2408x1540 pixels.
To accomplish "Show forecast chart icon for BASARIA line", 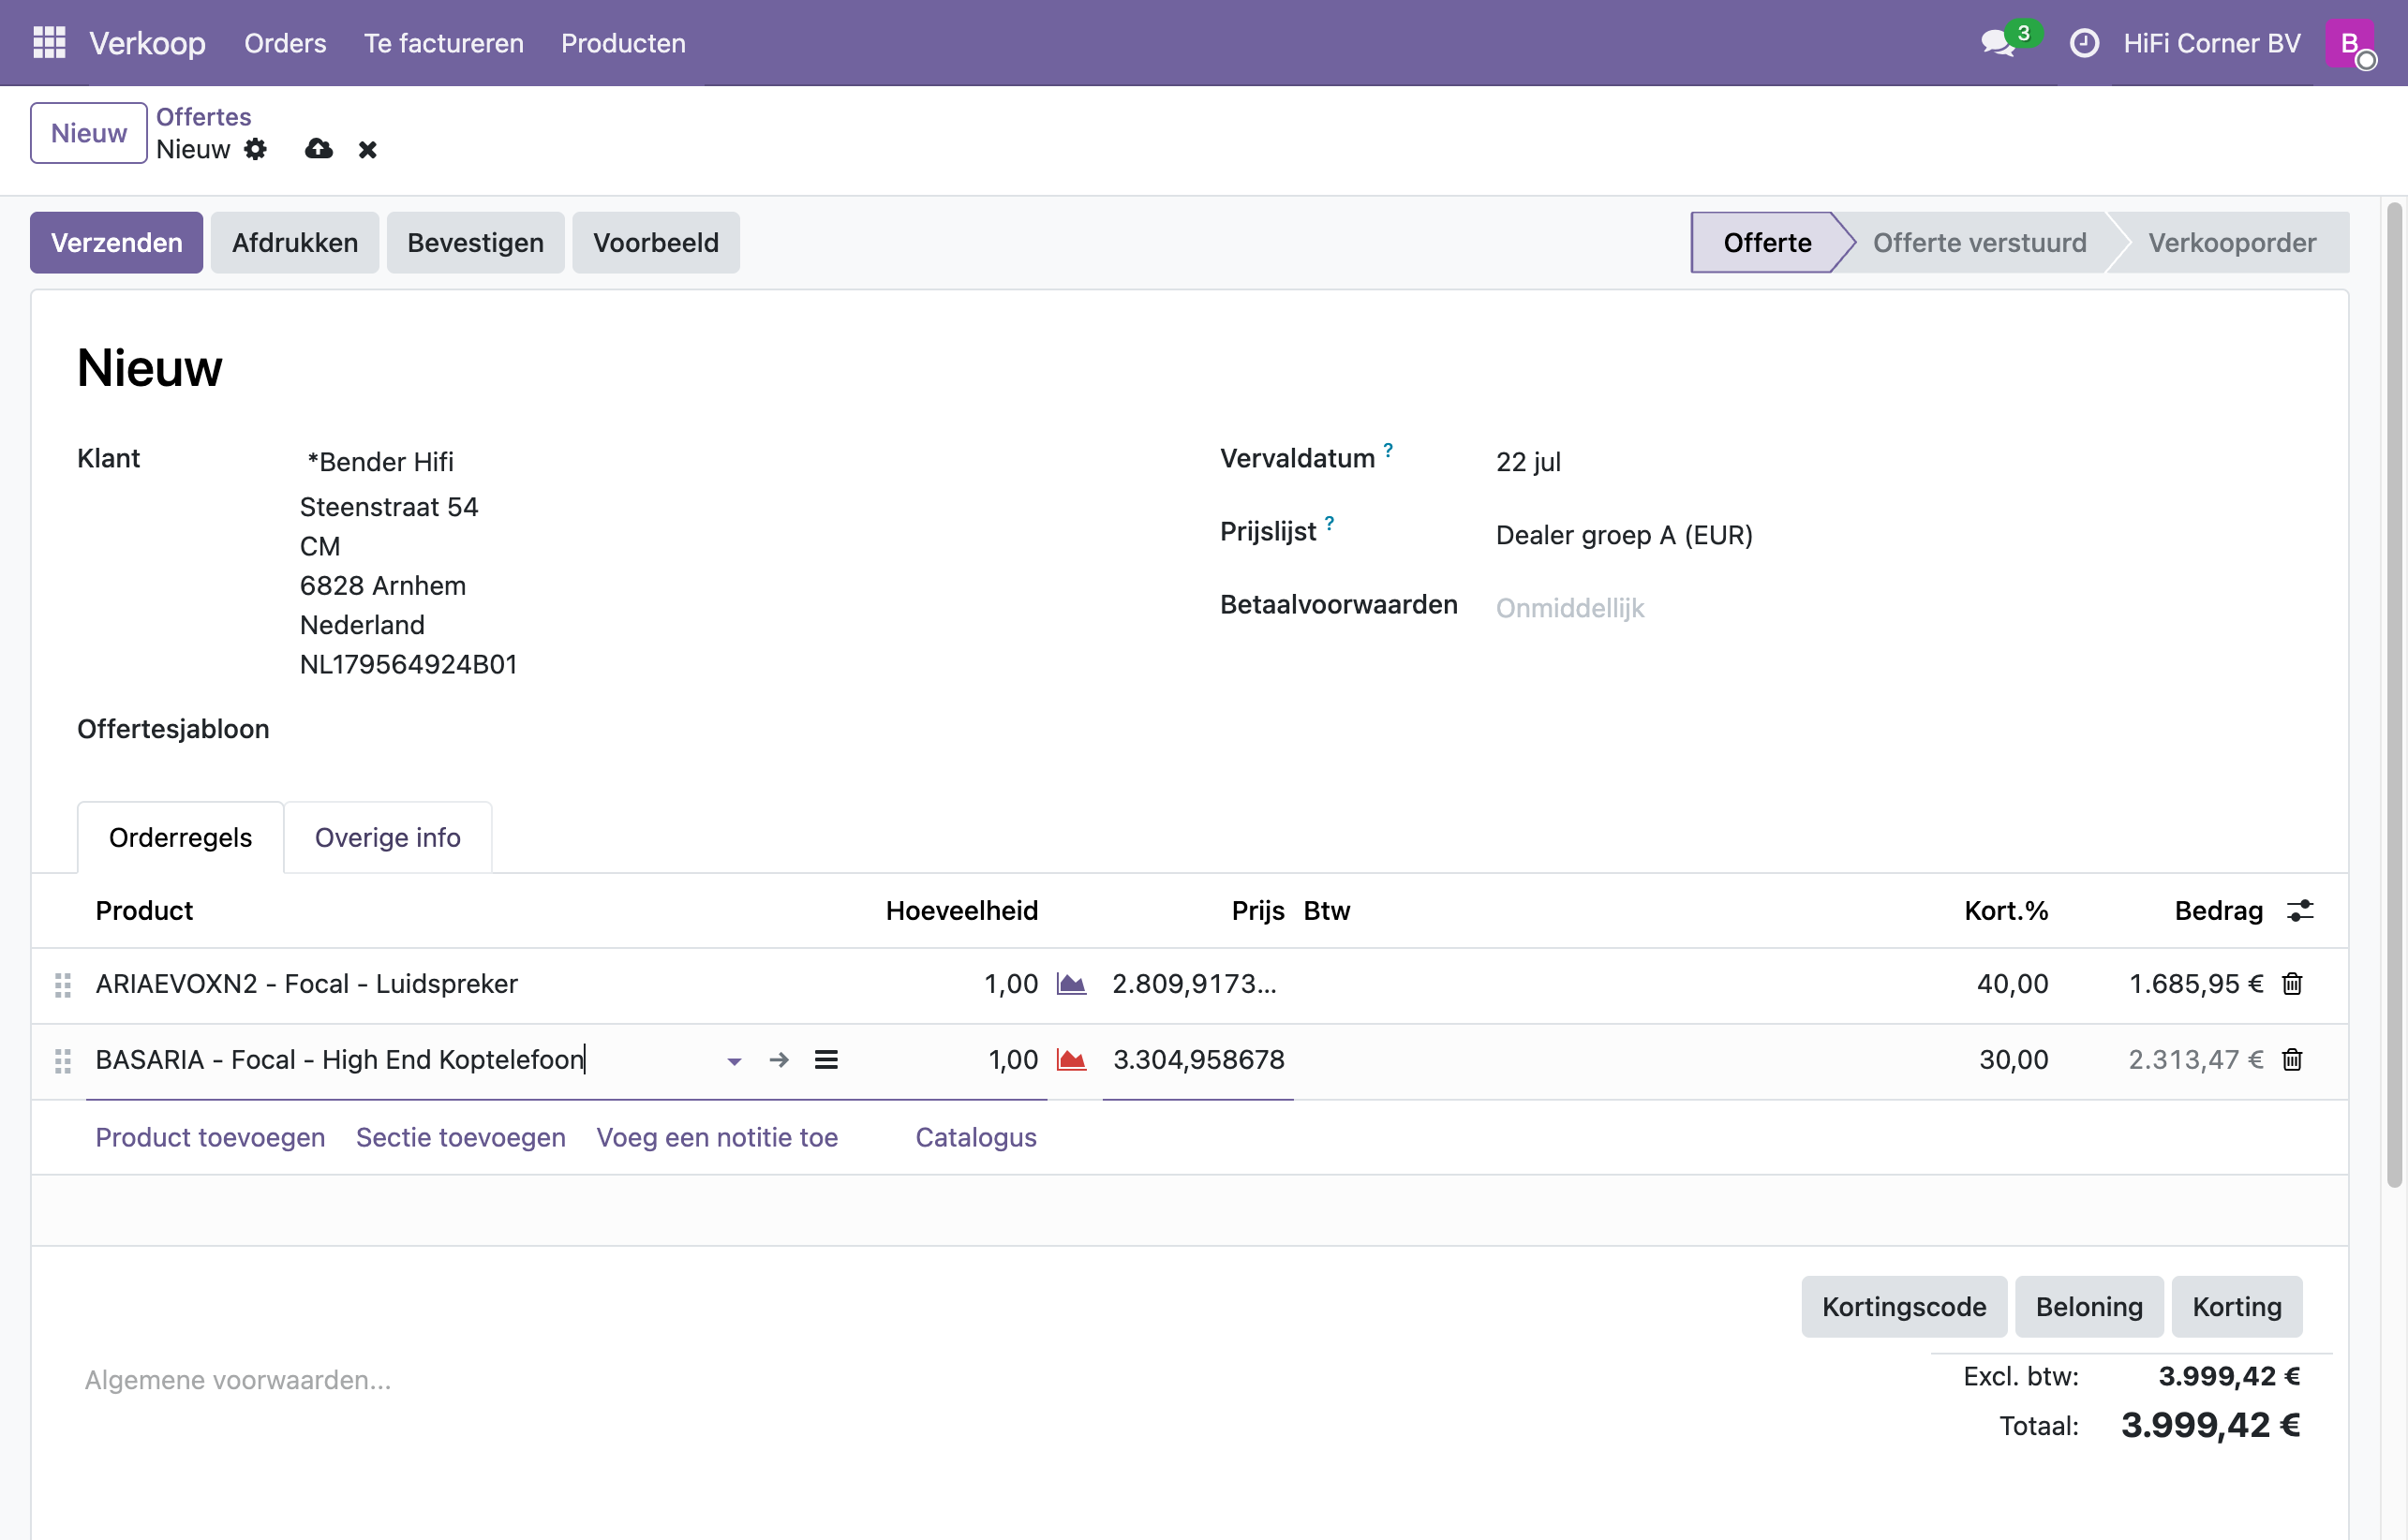I will click(1071, 1060).
